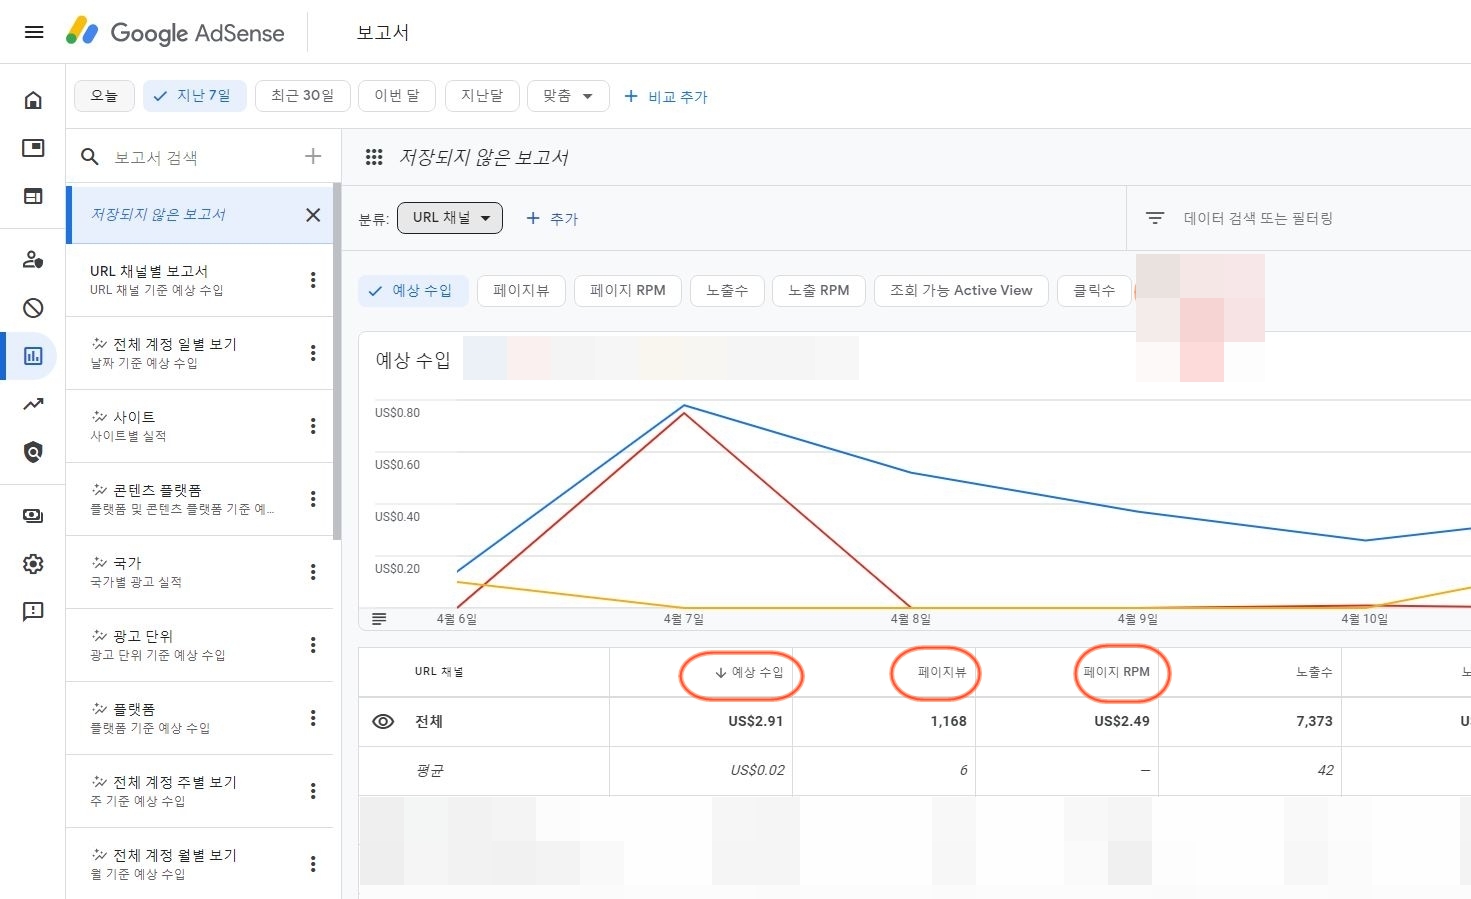Image resolution: width=1471 pixels, height=899 pixels.
Task: Open the Feedback icon in sidebar
Action: coord(33,612)
